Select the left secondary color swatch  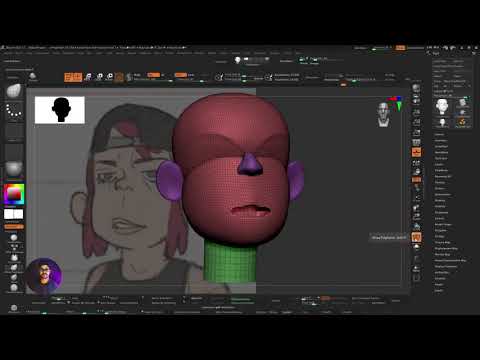(x=9, y=214)
